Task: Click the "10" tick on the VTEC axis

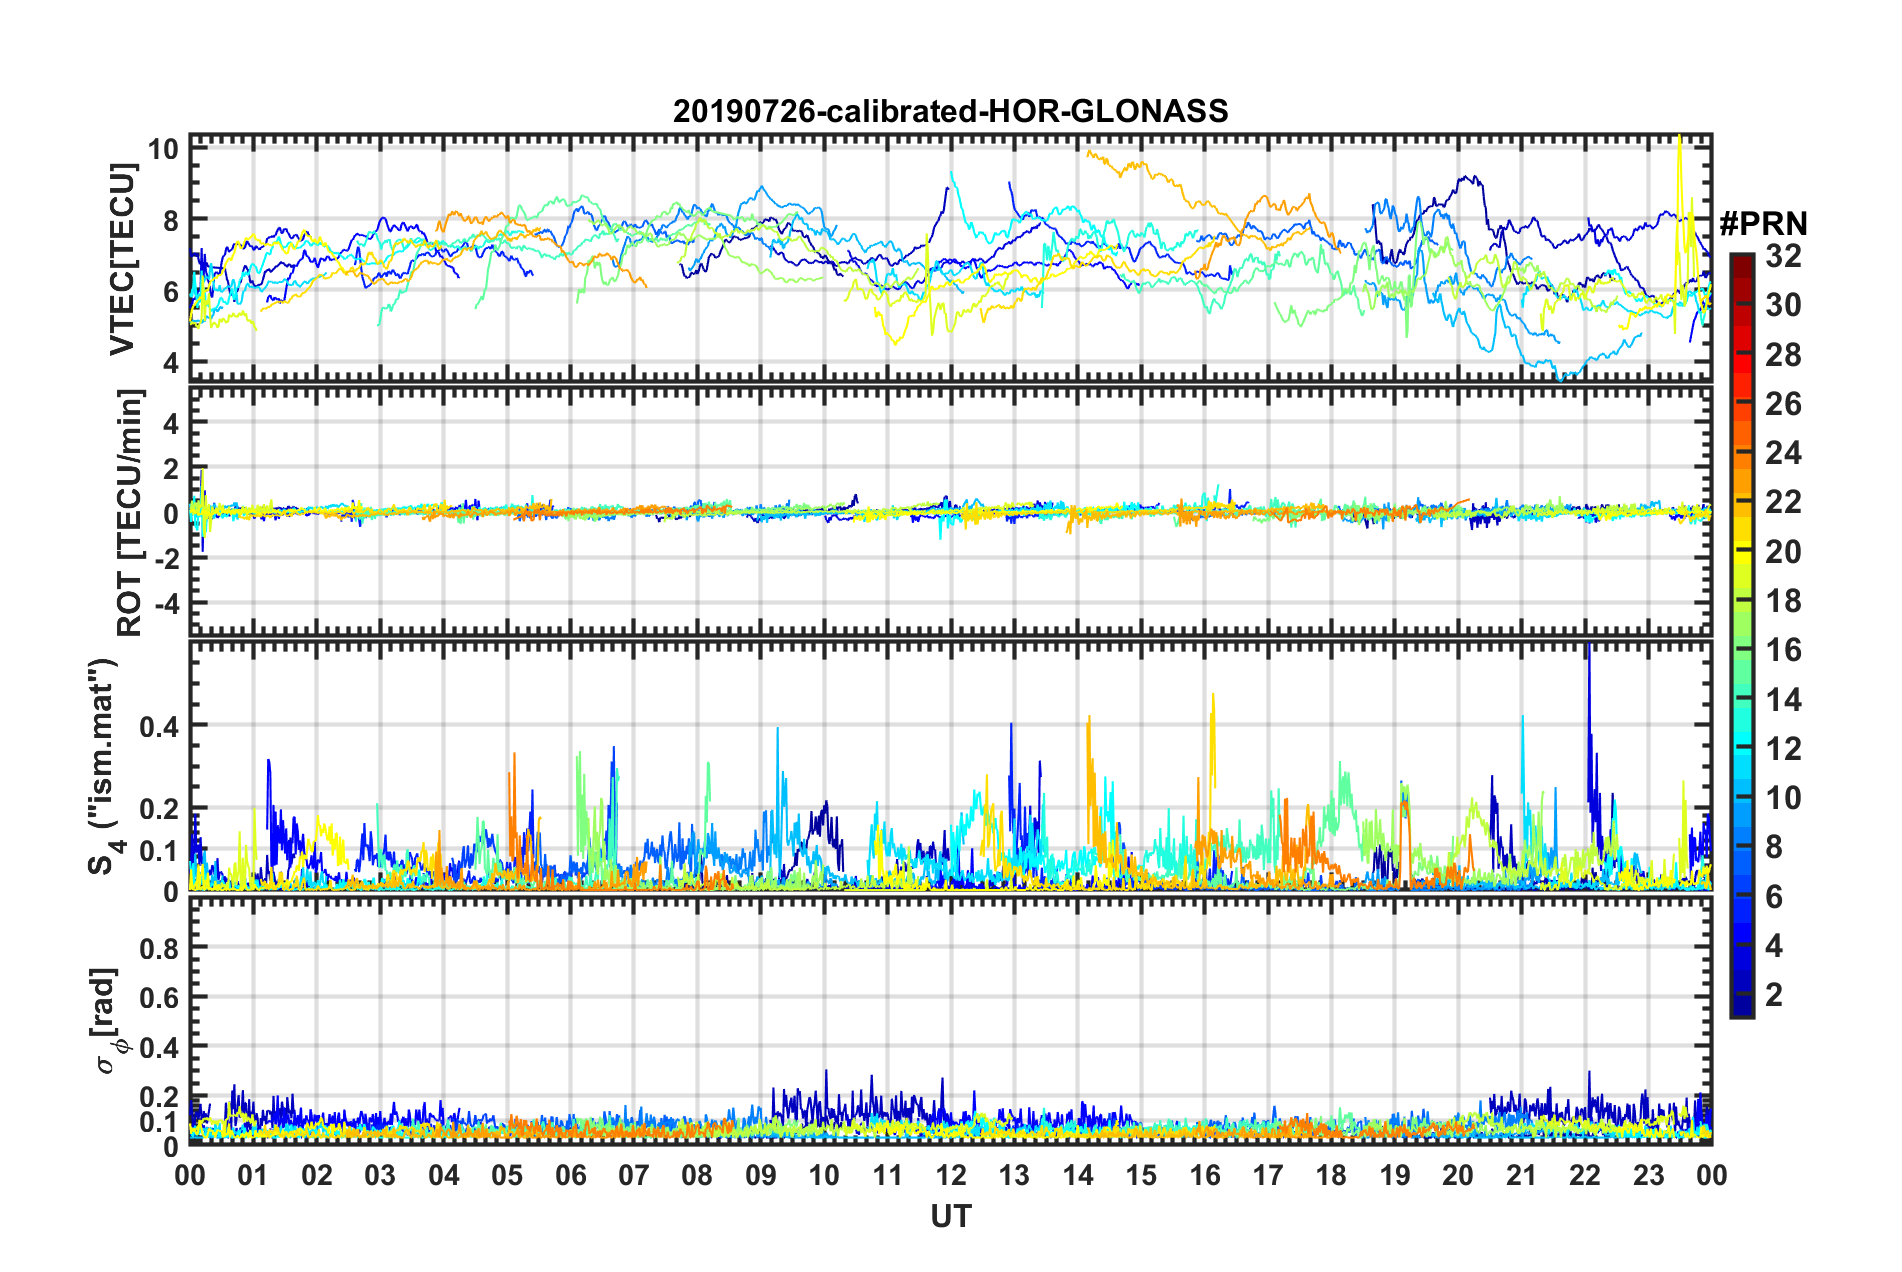Action: click(x=163, y=150)
